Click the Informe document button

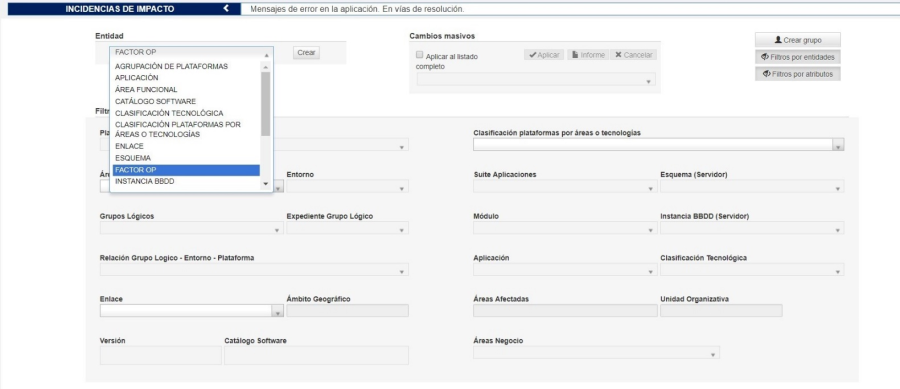click(588, 55)
